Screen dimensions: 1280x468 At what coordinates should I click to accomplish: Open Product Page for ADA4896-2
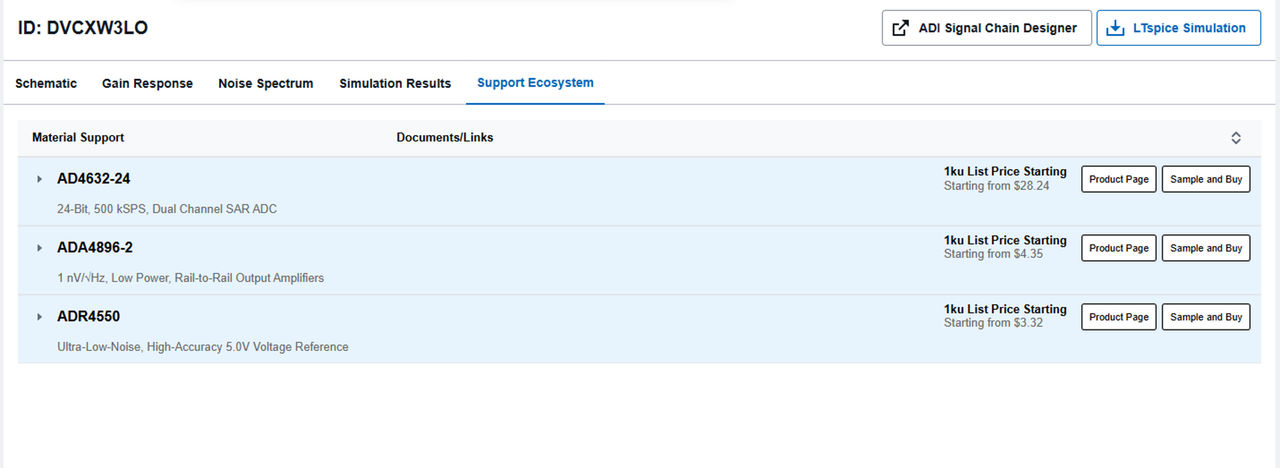1119,248
